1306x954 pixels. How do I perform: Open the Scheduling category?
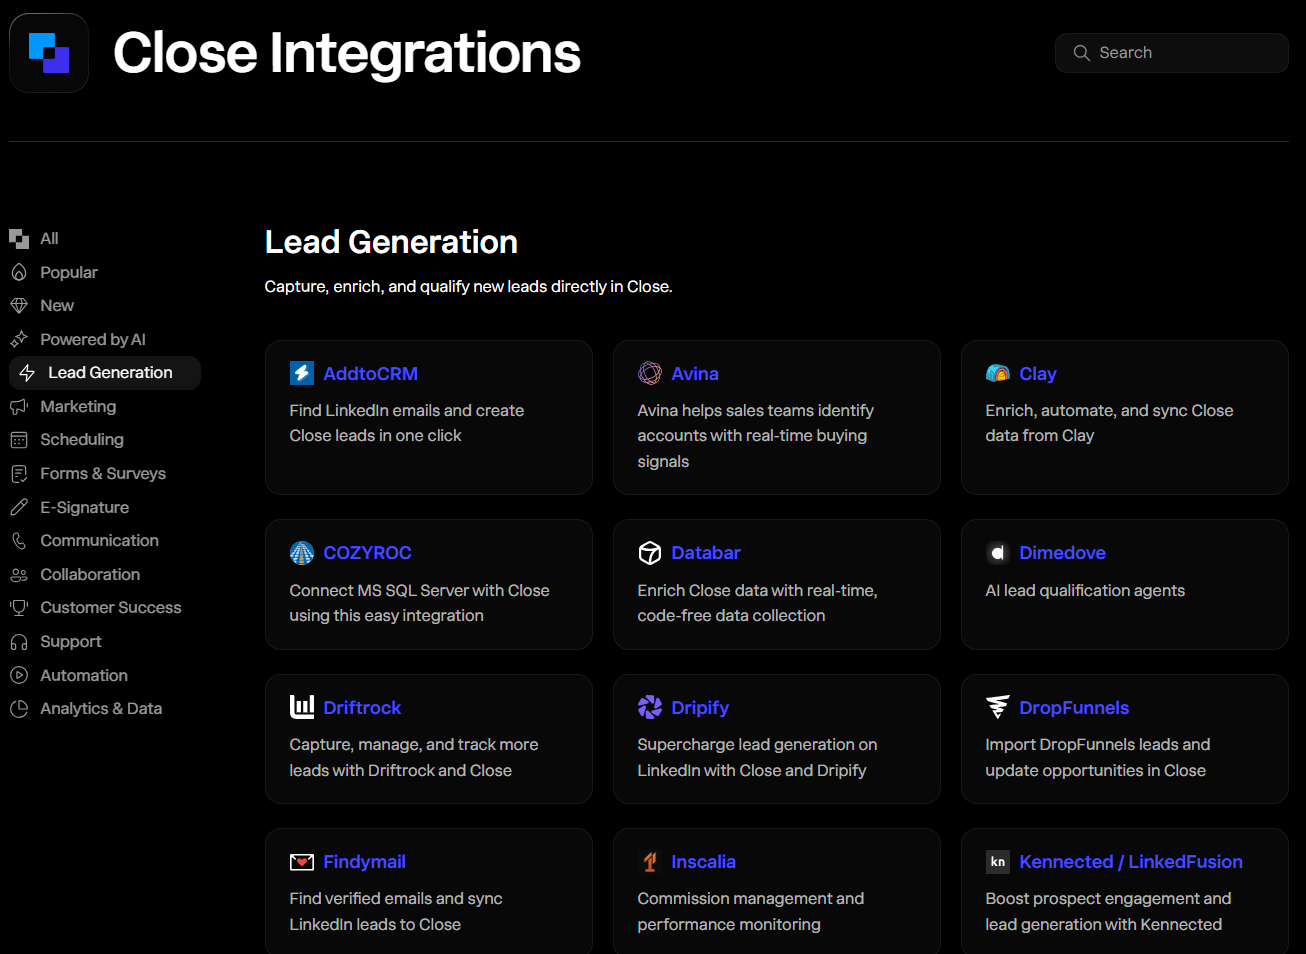coord(82,440)
